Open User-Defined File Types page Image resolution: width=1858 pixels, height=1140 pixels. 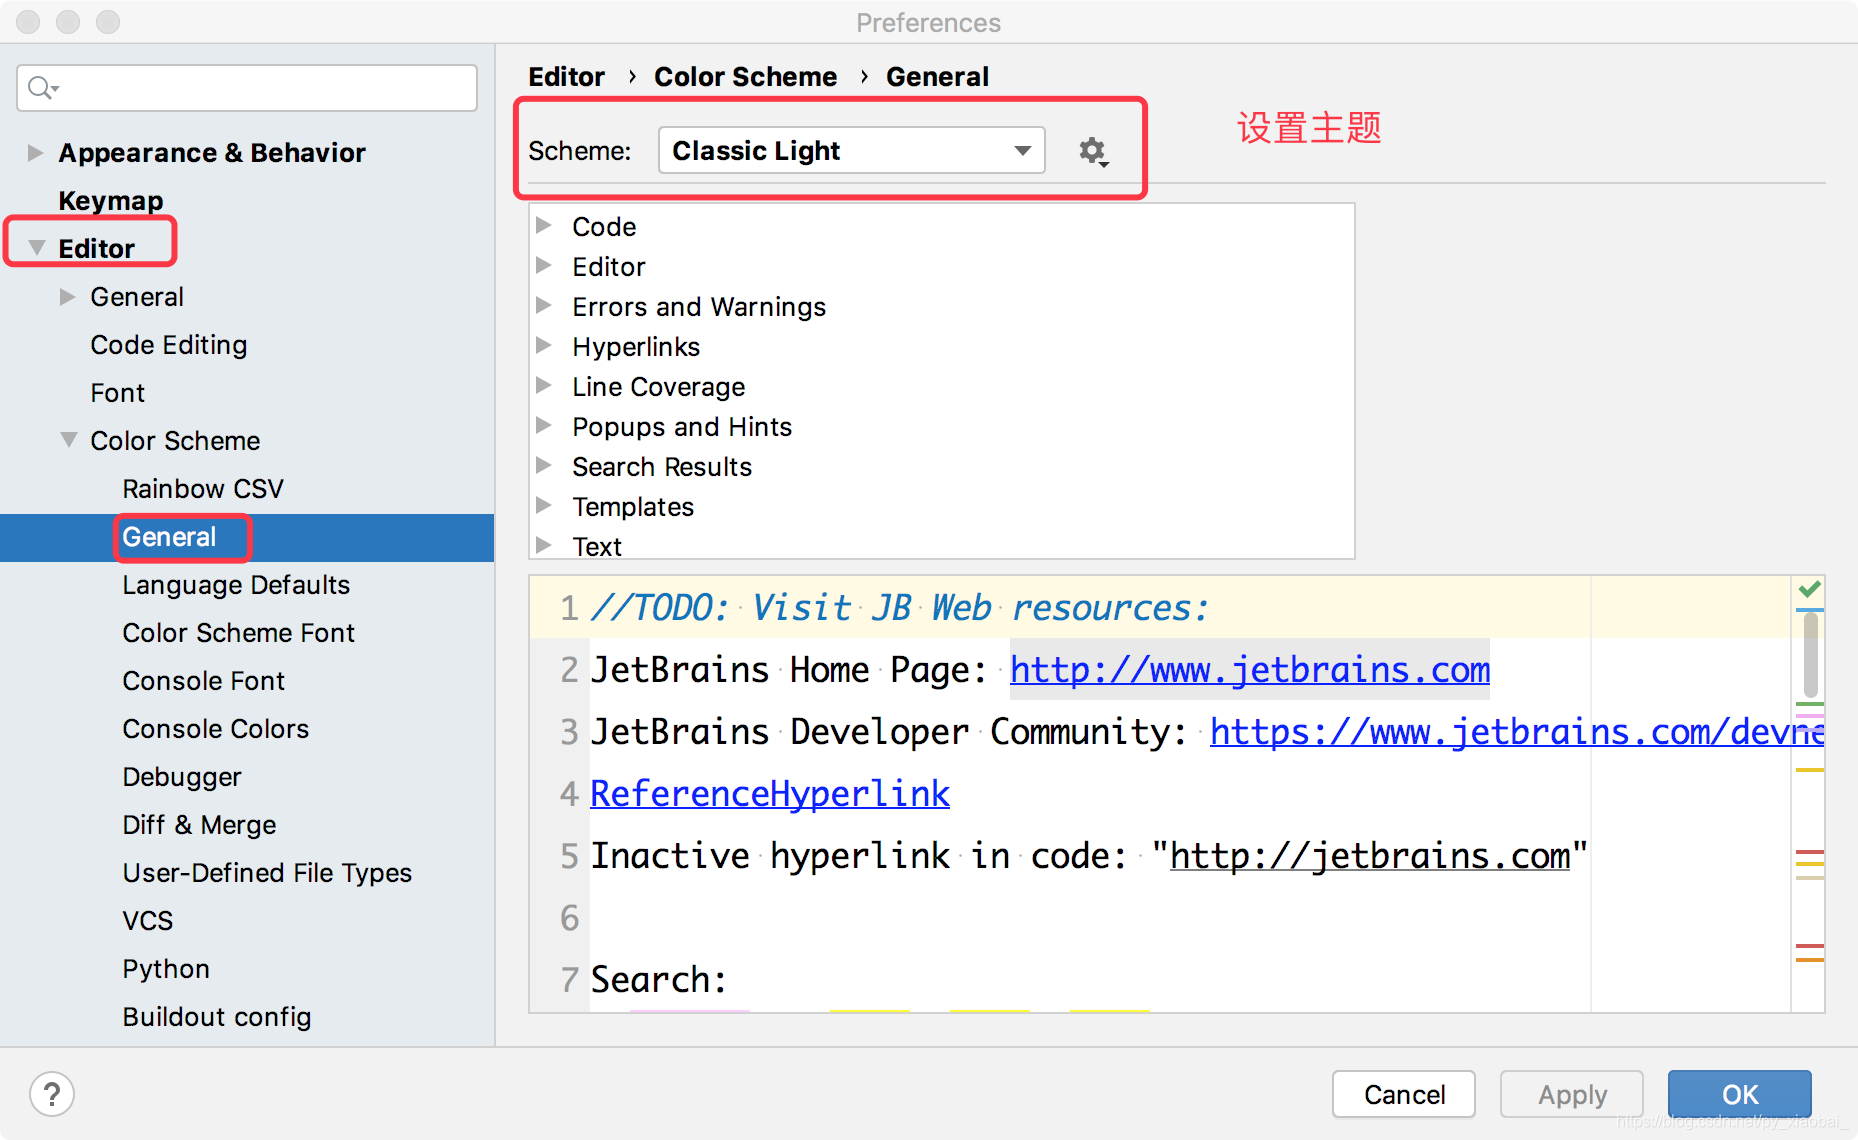pyautogui.click(x=267, y=873)
